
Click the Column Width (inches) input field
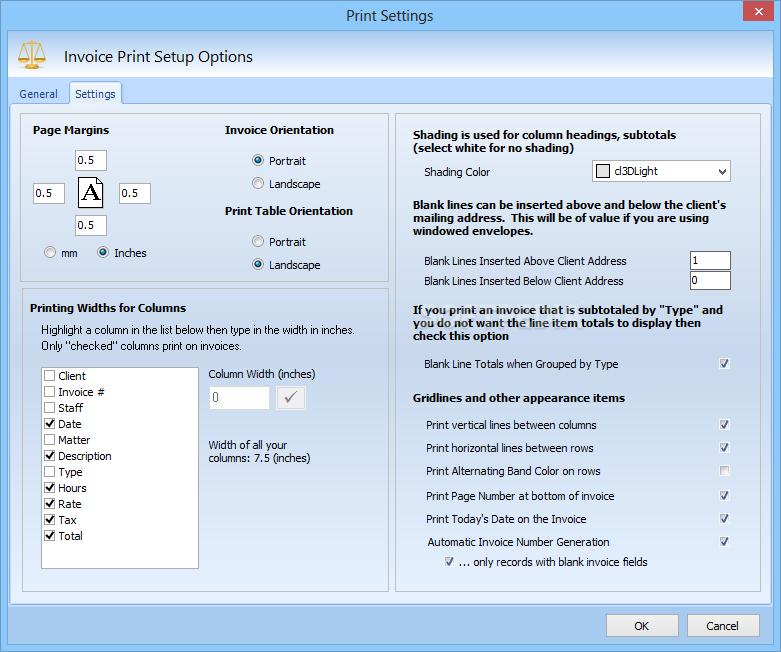tap(240, 397)
